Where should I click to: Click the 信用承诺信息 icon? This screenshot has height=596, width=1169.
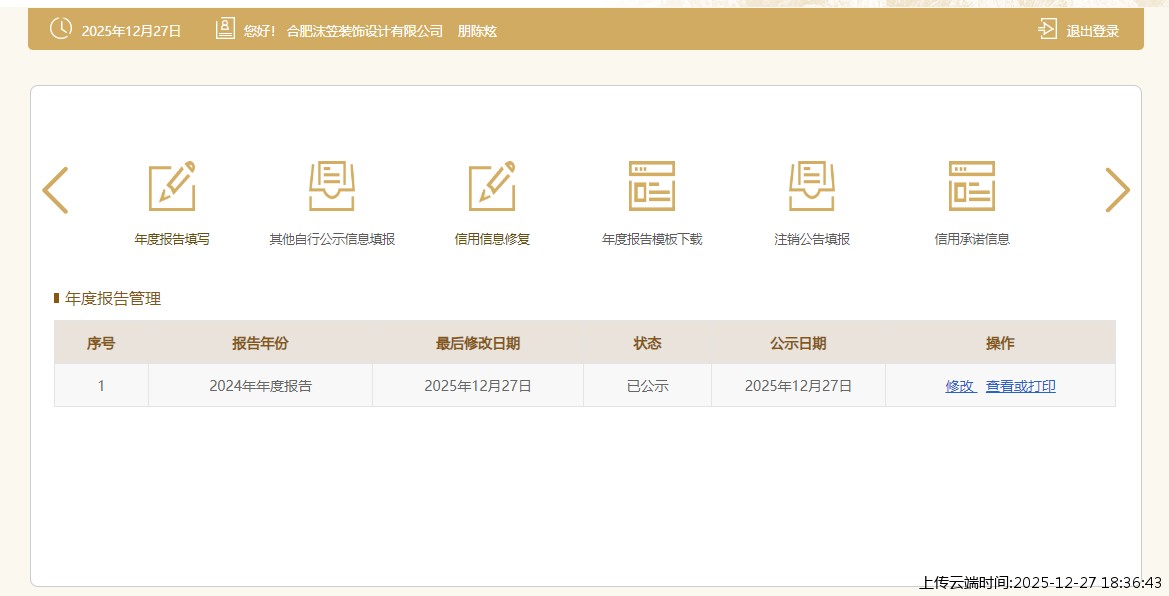(972, 186)
